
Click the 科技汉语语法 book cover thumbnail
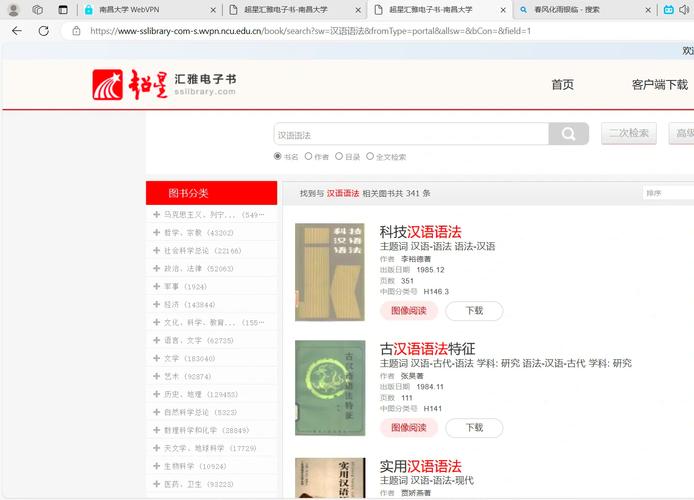click(330, 272)
